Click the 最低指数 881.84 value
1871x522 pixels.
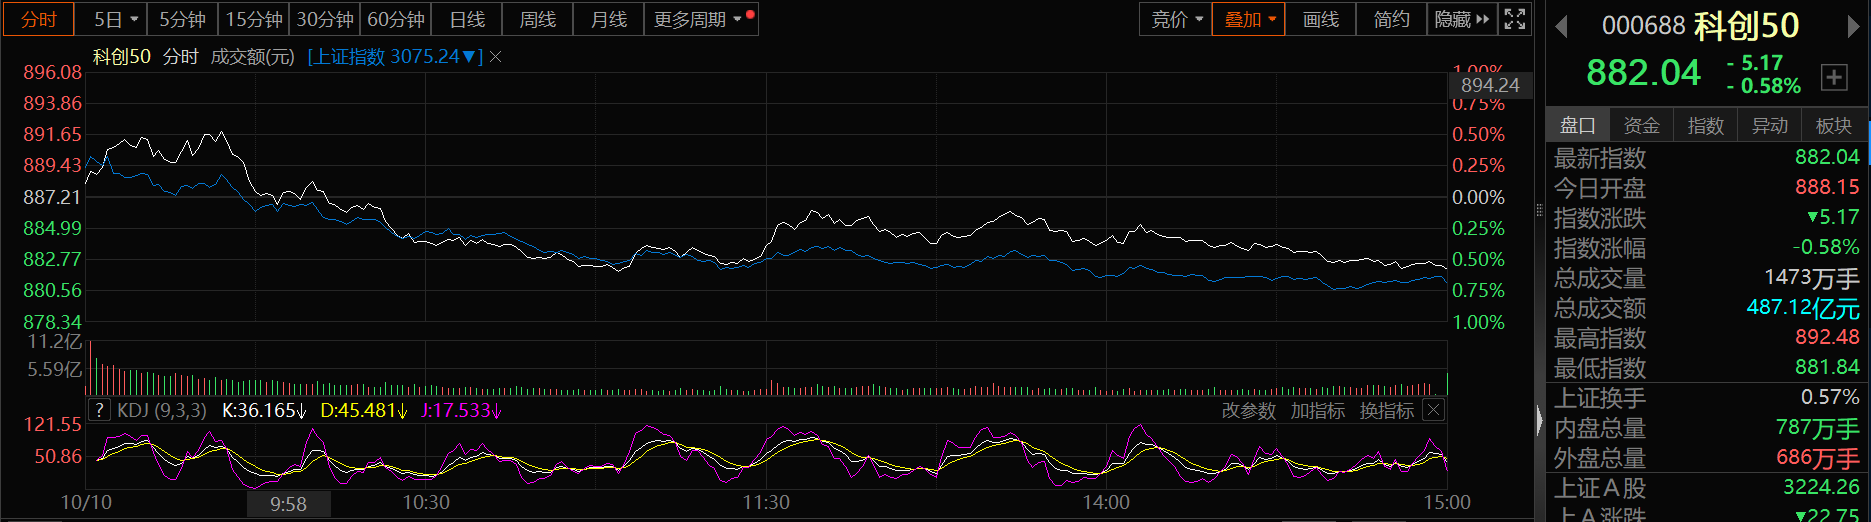[1826, 367]
